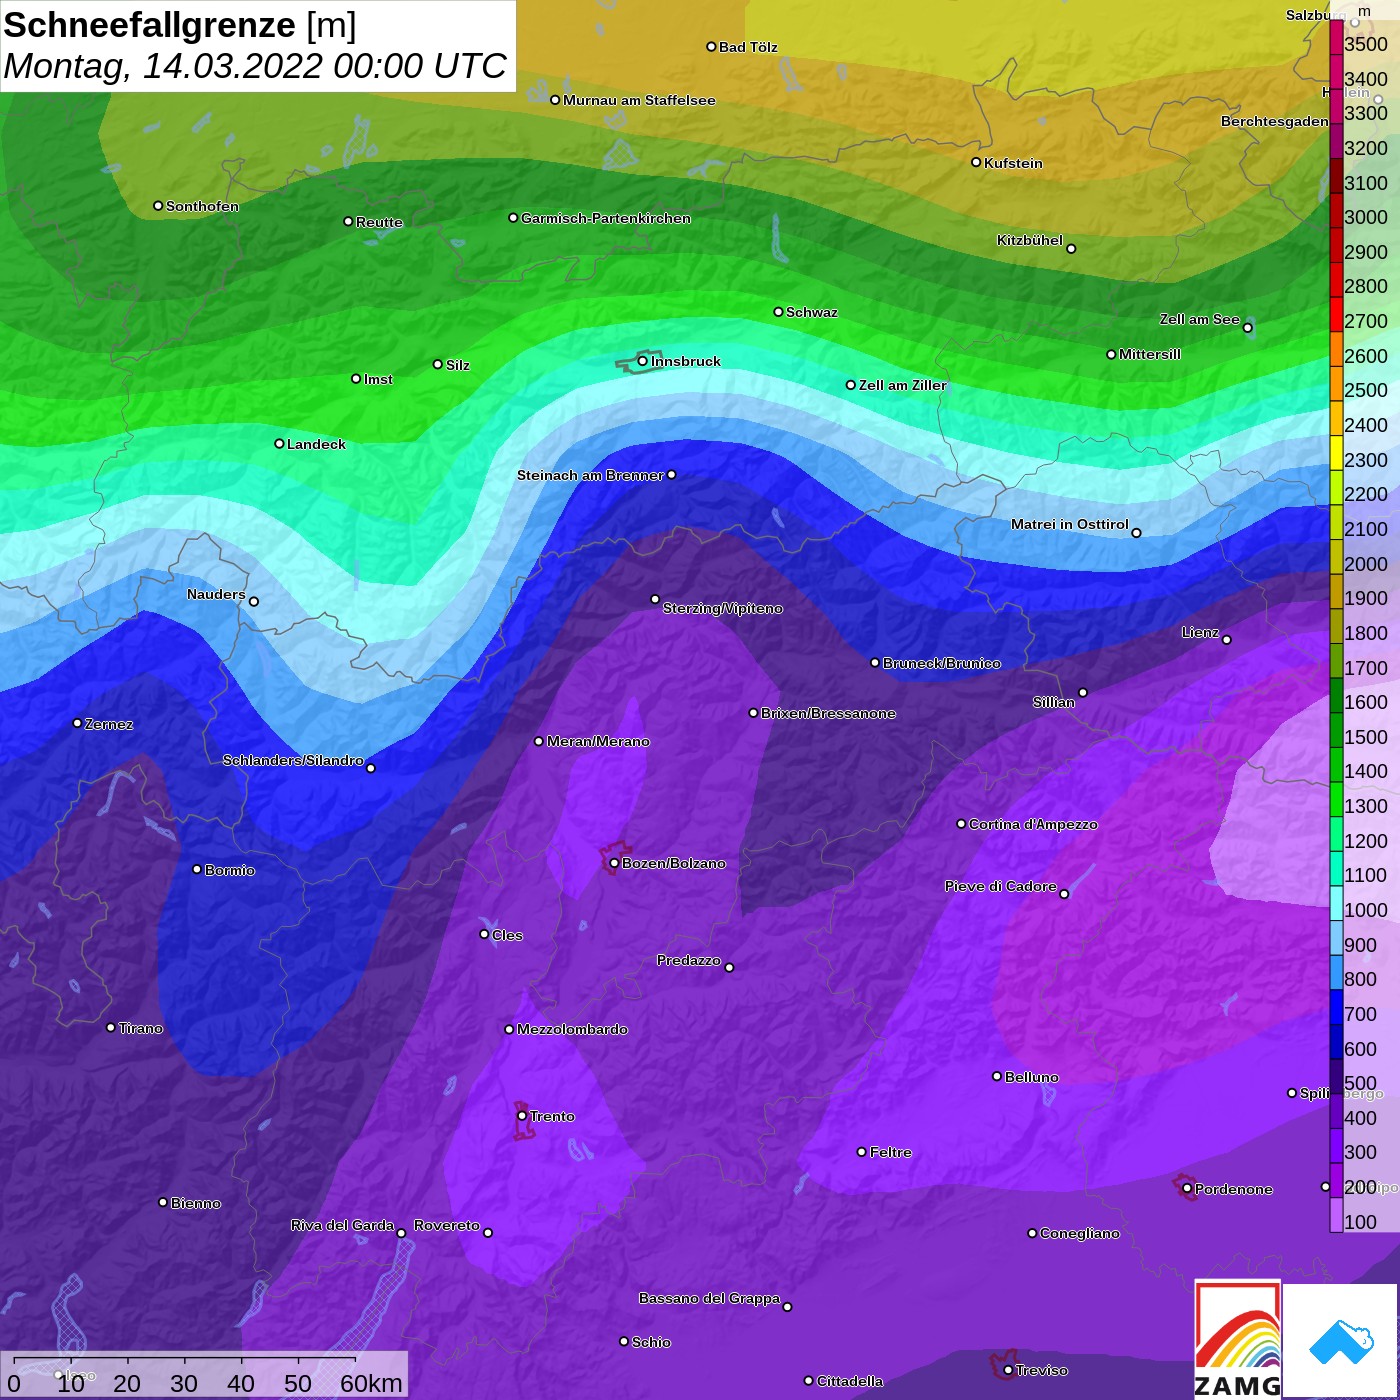Screen dimensions: 1400x1400
Task: Click the Tirano city marker dot
Action: [x=111, y=1027]
